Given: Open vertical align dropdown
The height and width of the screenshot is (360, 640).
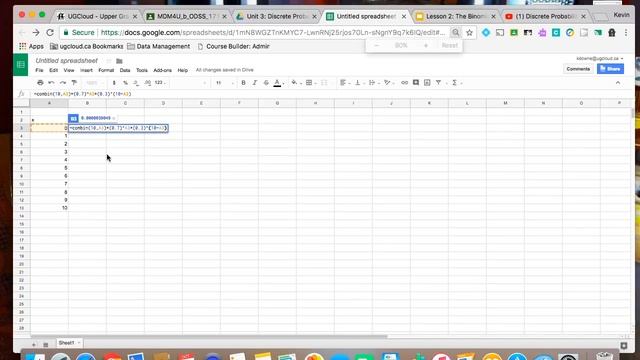Looking at the screenshot, I should [359, 82].
